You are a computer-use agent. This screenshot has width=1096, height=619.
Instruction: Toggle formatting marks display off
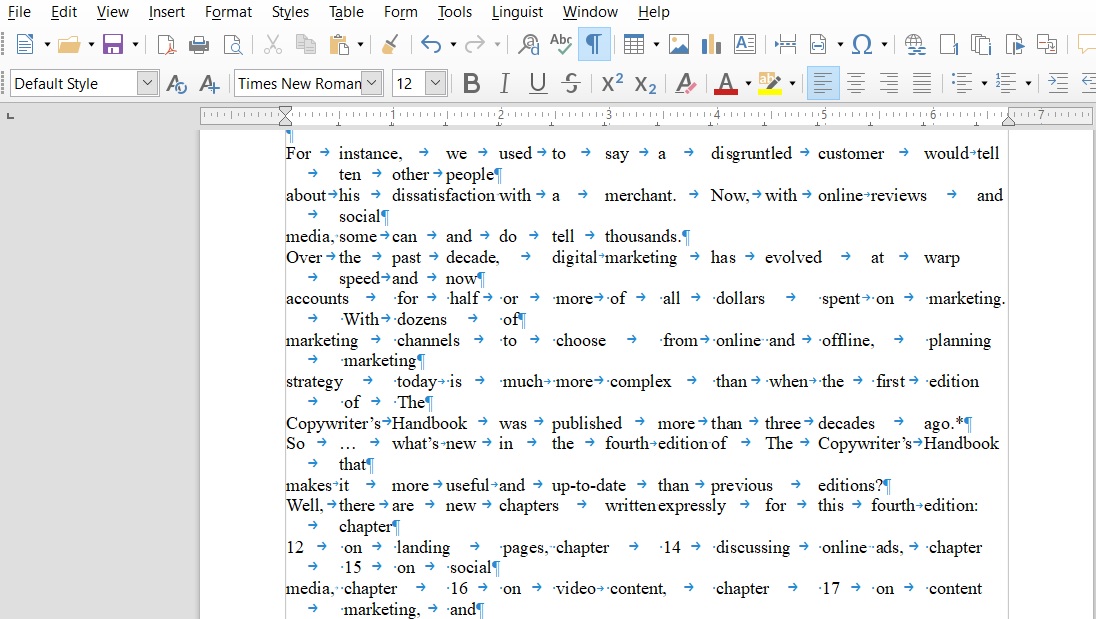click(594, 44)
